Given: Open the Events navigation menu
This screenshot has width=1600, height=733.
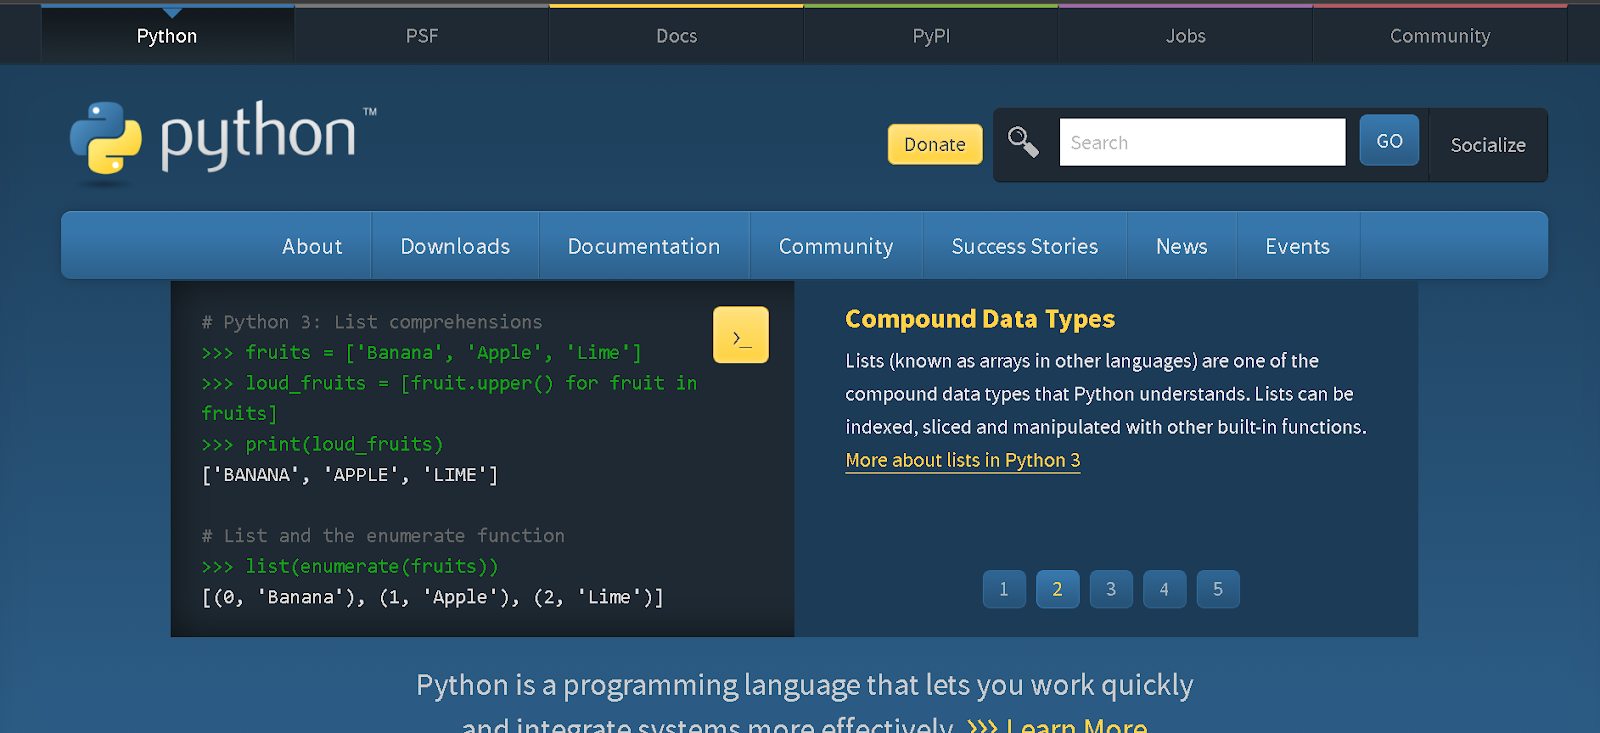Looking at the screenshot, I should (x=1298, y=246).
